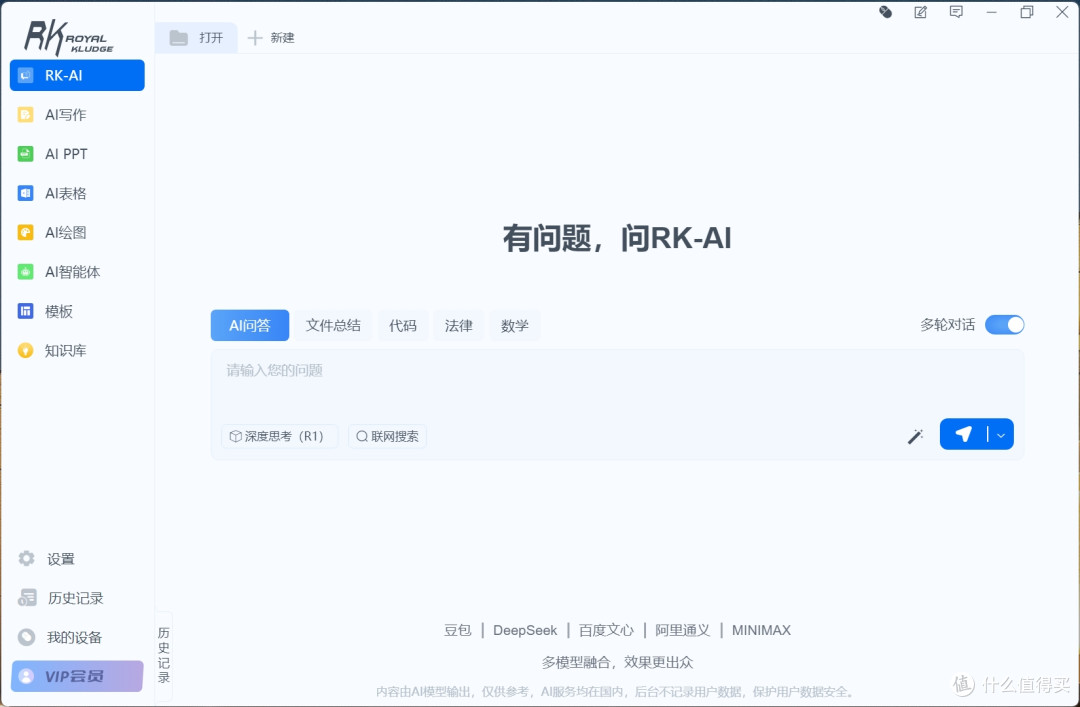
Task: Switch to the 数学 tab
Action: [515, 325]
